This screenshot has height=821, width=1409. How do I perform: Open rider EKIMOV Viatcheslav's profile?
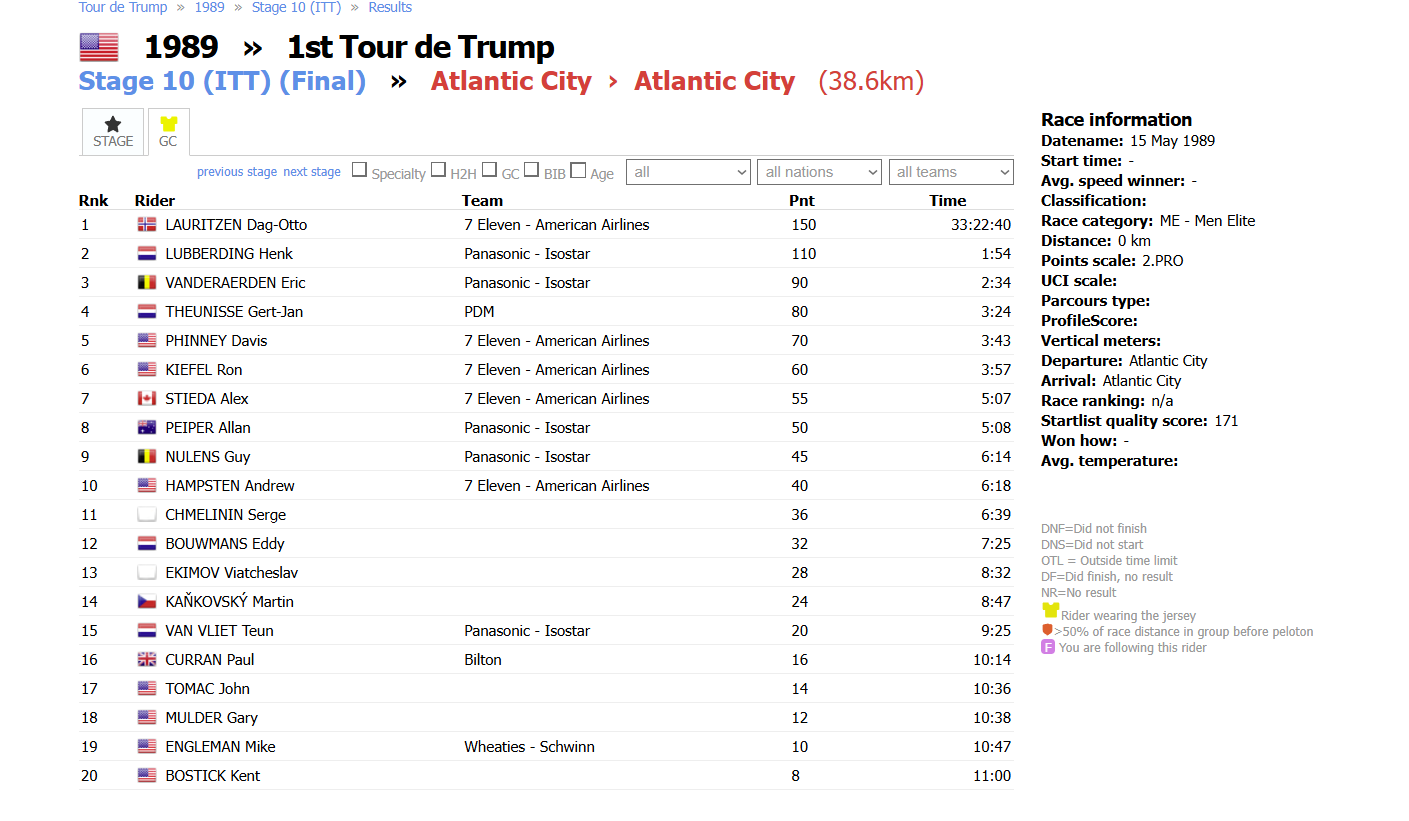(x=232, y=573)
